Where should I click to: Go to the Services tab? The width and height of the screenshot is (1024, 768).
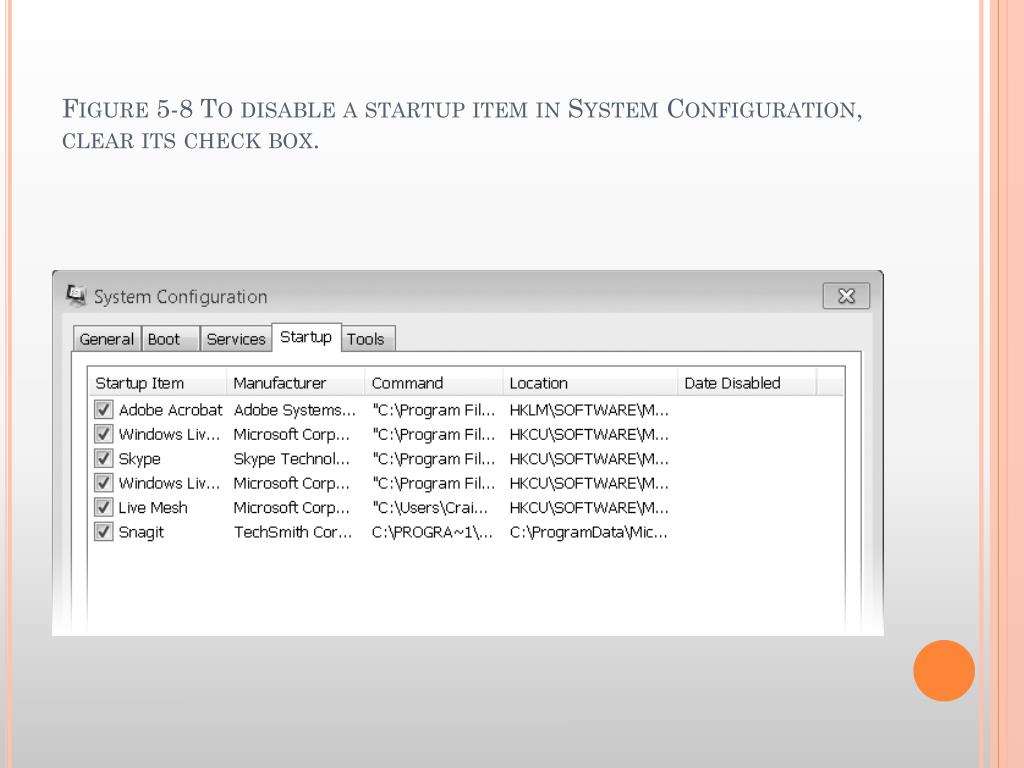pos(236,339)
